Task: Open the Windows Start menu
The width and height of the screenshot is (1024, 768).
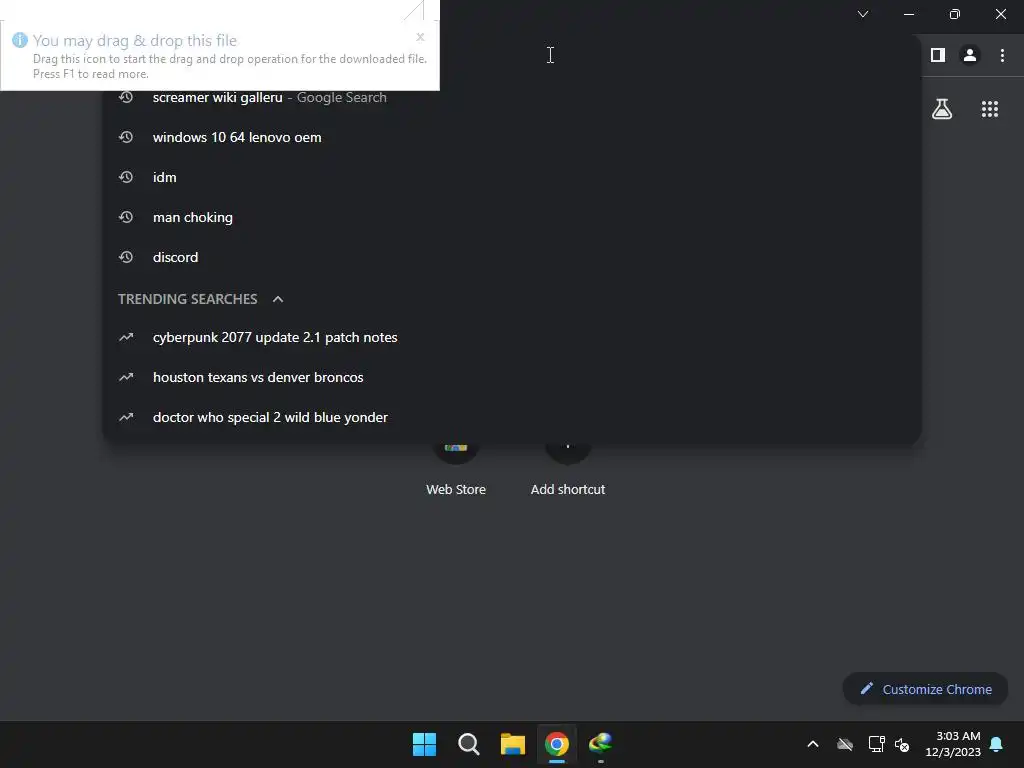Action: tap(424, 744)
